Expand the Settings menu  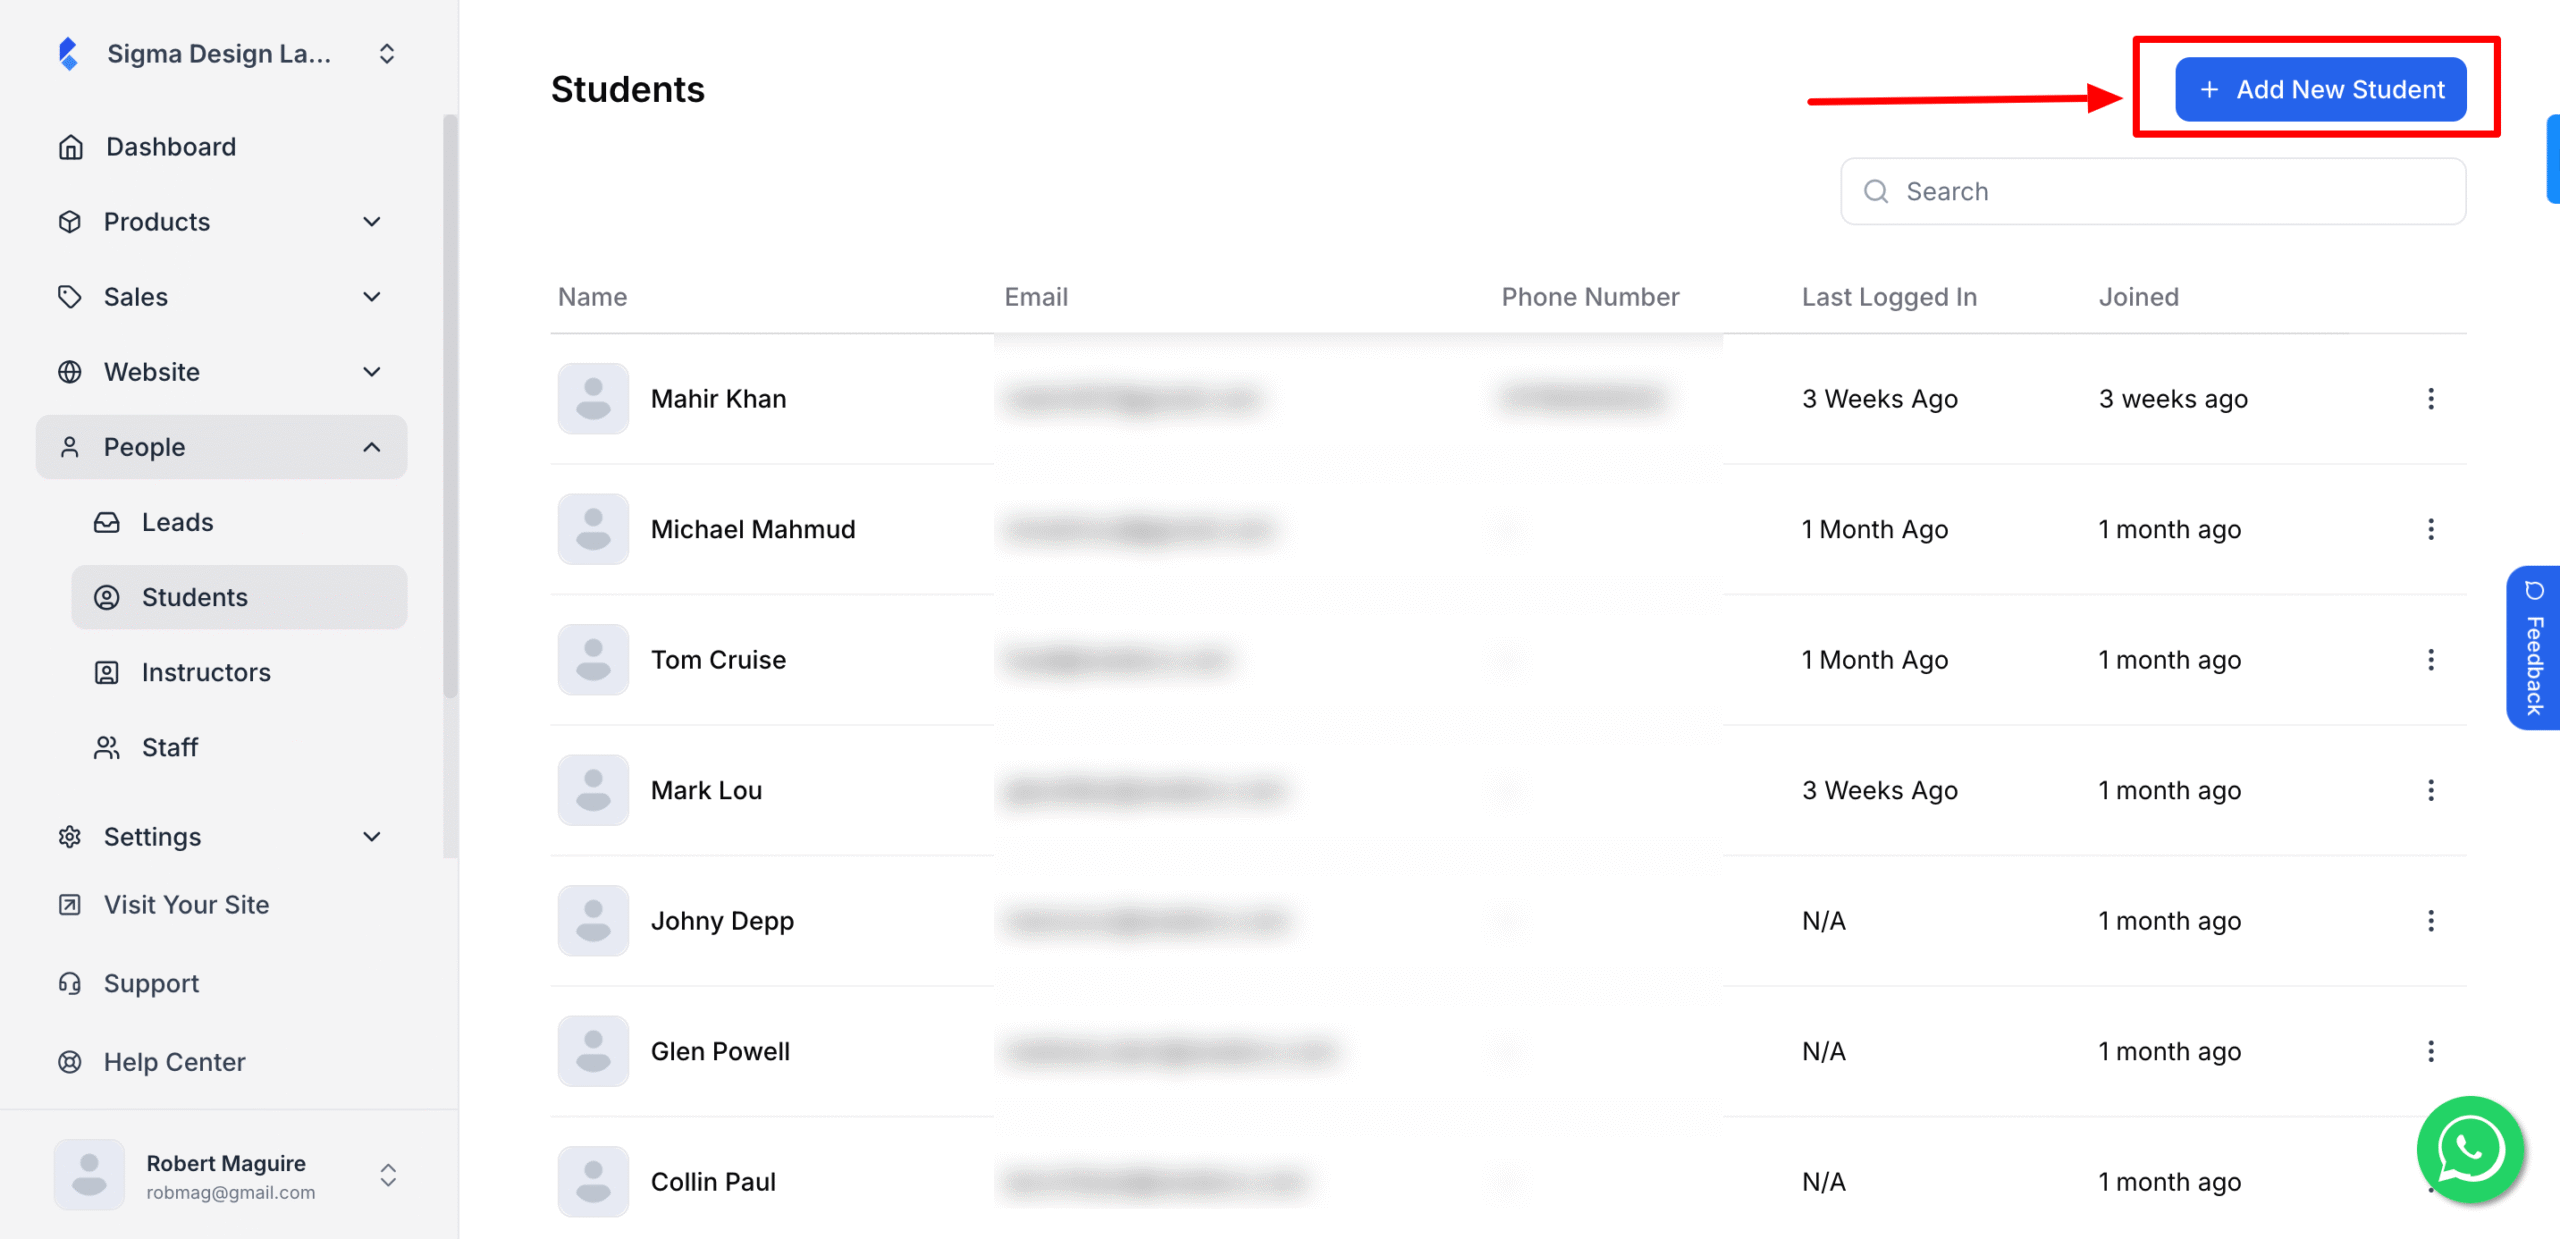pyautogui.click(x=221, y=837)
